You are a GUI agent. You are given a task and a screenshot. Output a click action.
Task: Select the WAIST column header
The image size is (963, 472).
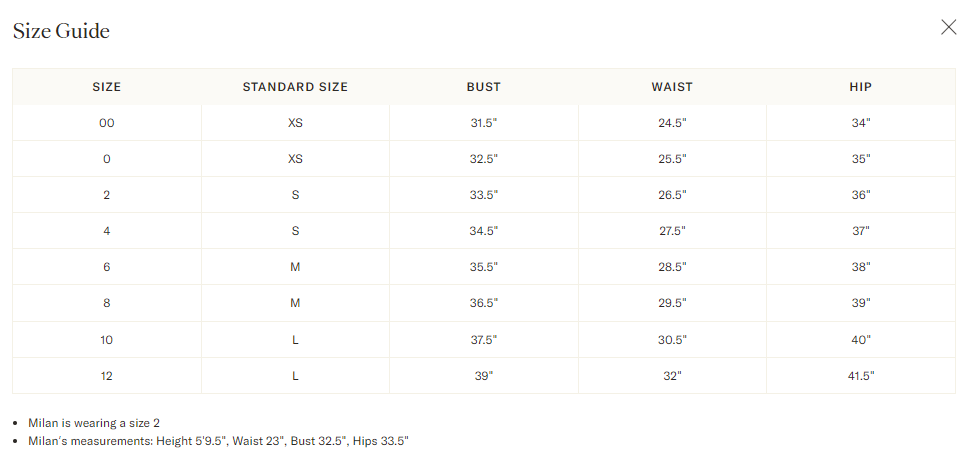pyautogui.click(x=672, y=87)
